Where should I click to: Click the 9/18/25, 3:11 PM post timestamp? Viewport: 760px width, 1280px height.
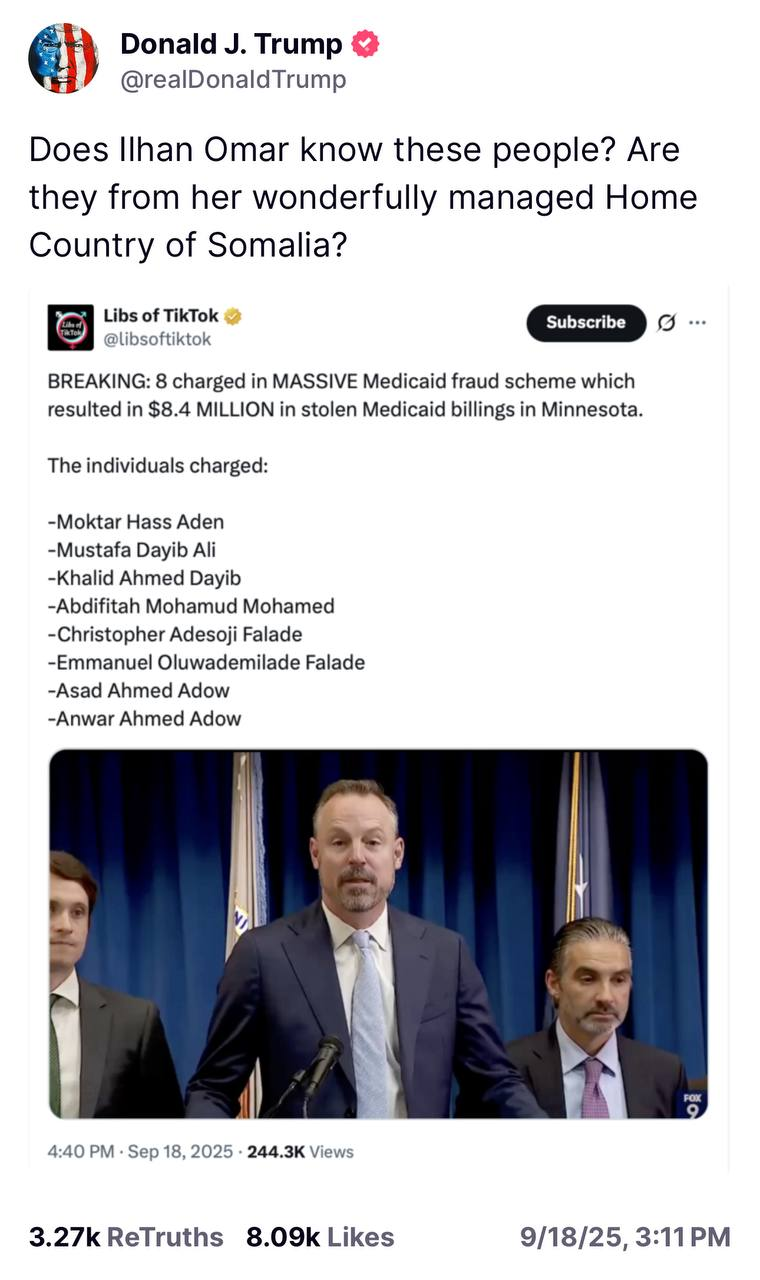[x=625, y=1237]
